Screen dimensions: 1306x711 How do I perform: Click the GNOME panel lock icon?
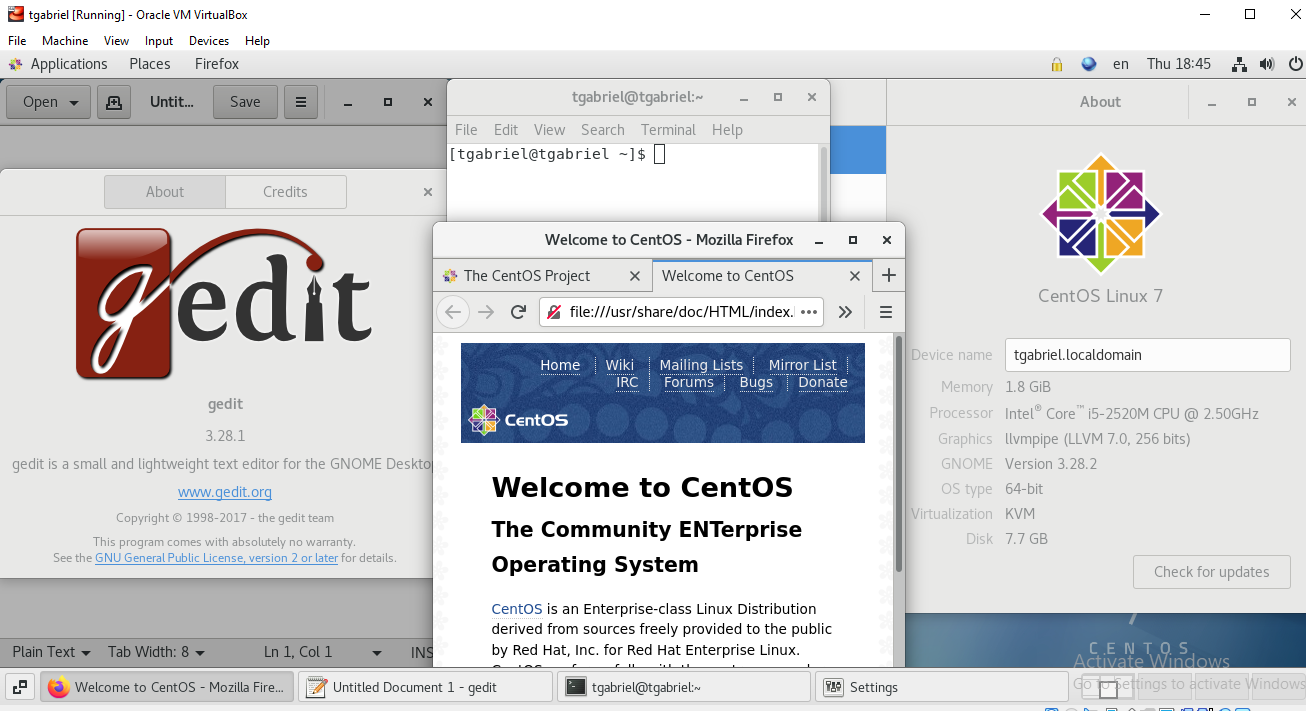(1057, 64)
